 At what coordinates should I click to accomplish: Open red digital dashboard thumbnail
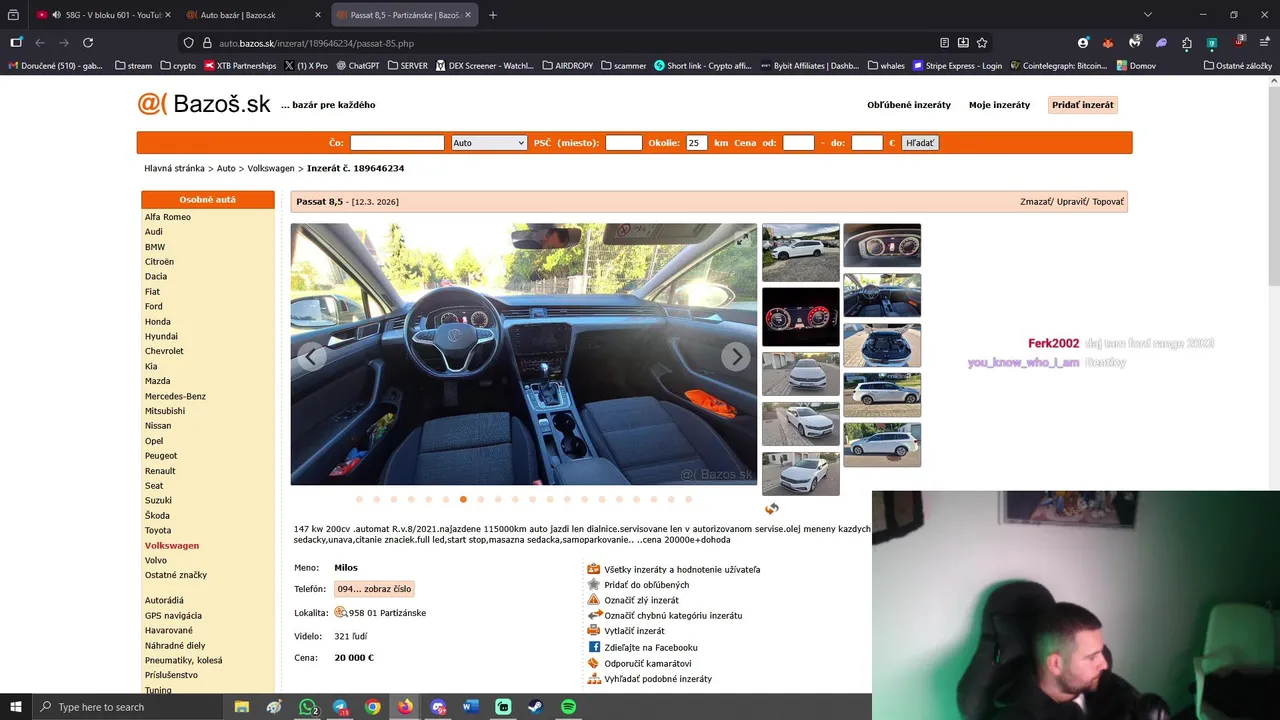[801, 317]
